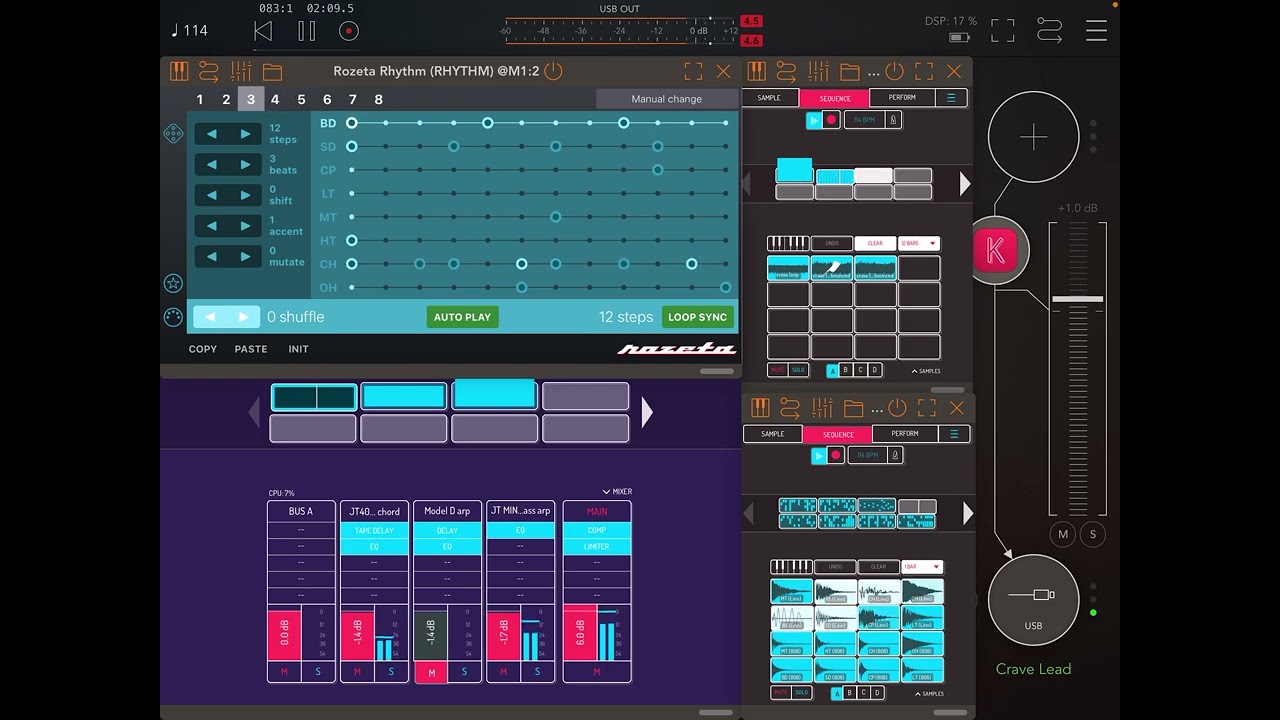The height and width of the screenshot is (720, 1280).
Task: Toggle power icon in upper sampler window
Action: (x=894, y=72)
